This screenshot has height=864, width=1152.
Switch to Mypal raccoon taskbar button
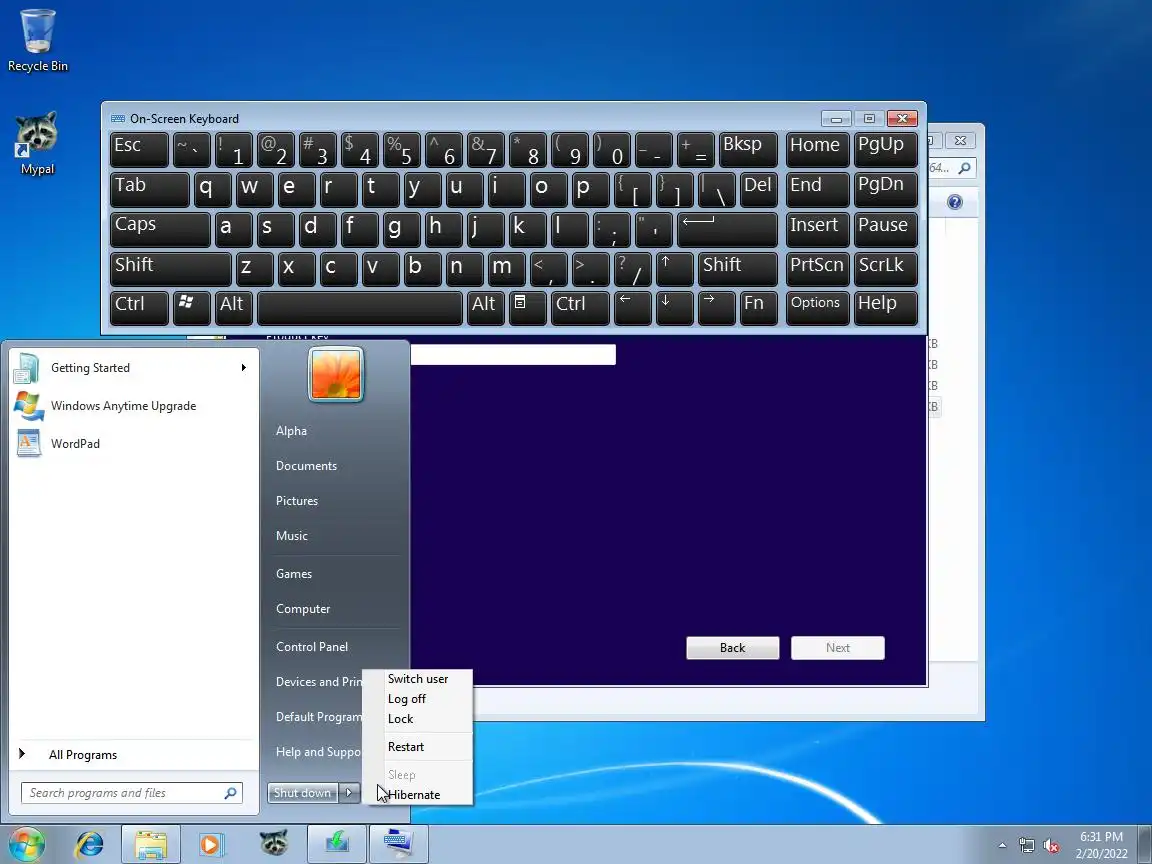(x=273, y=844)
